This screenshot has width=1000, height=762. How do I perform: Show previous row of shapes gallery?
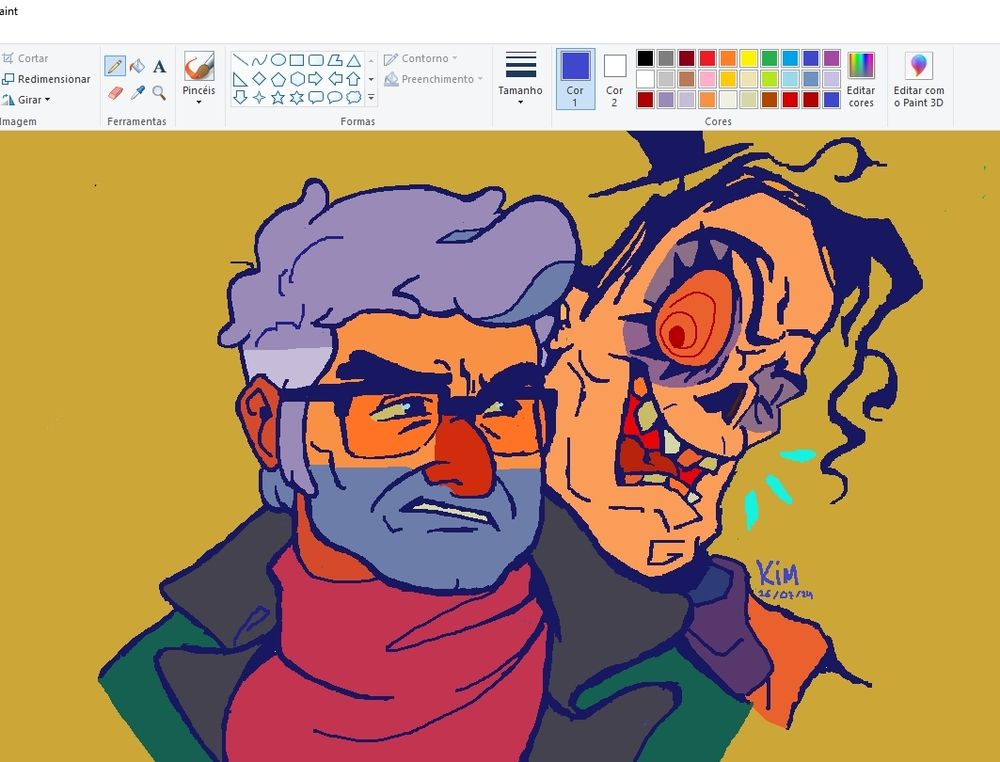[x=371, y=61]
